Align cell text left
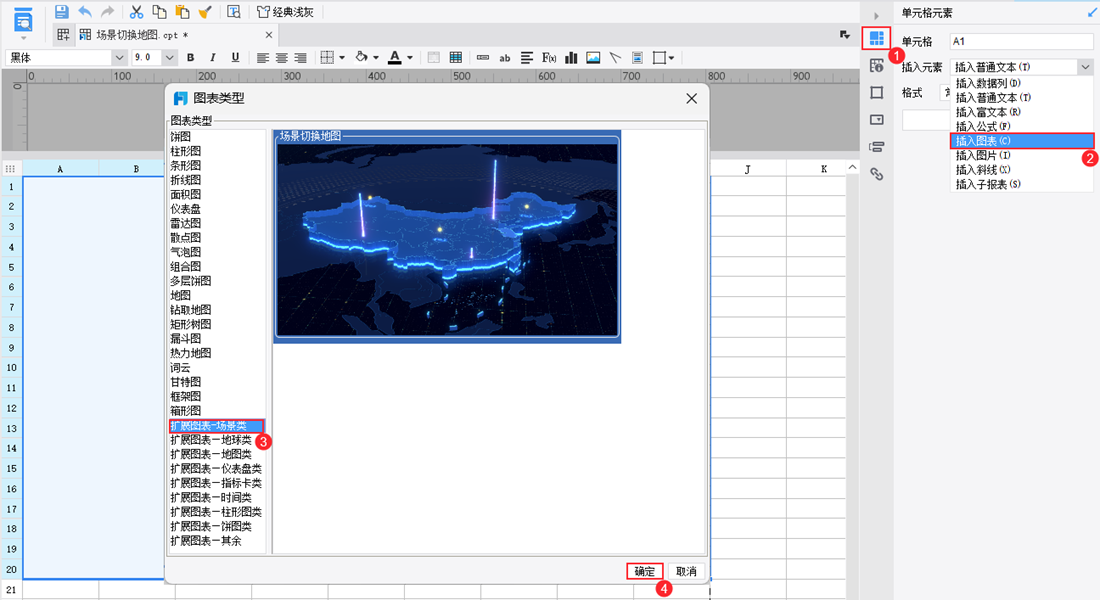 coord(262,58)
